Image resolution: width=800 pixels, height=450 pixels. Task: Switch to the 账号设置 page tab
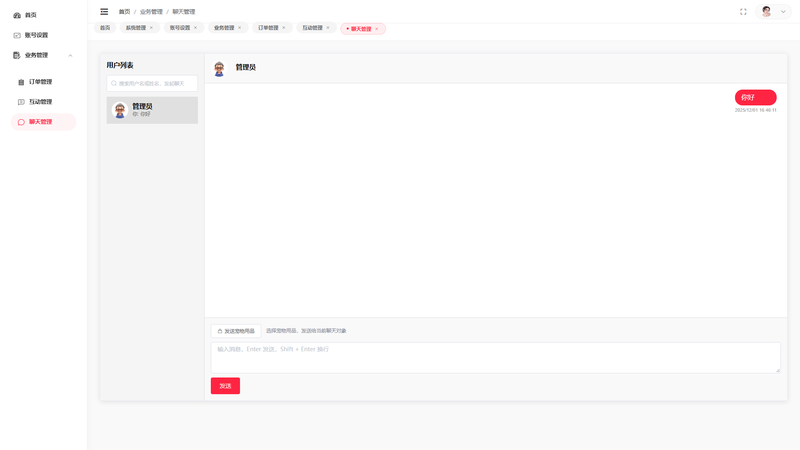point(180,28)
